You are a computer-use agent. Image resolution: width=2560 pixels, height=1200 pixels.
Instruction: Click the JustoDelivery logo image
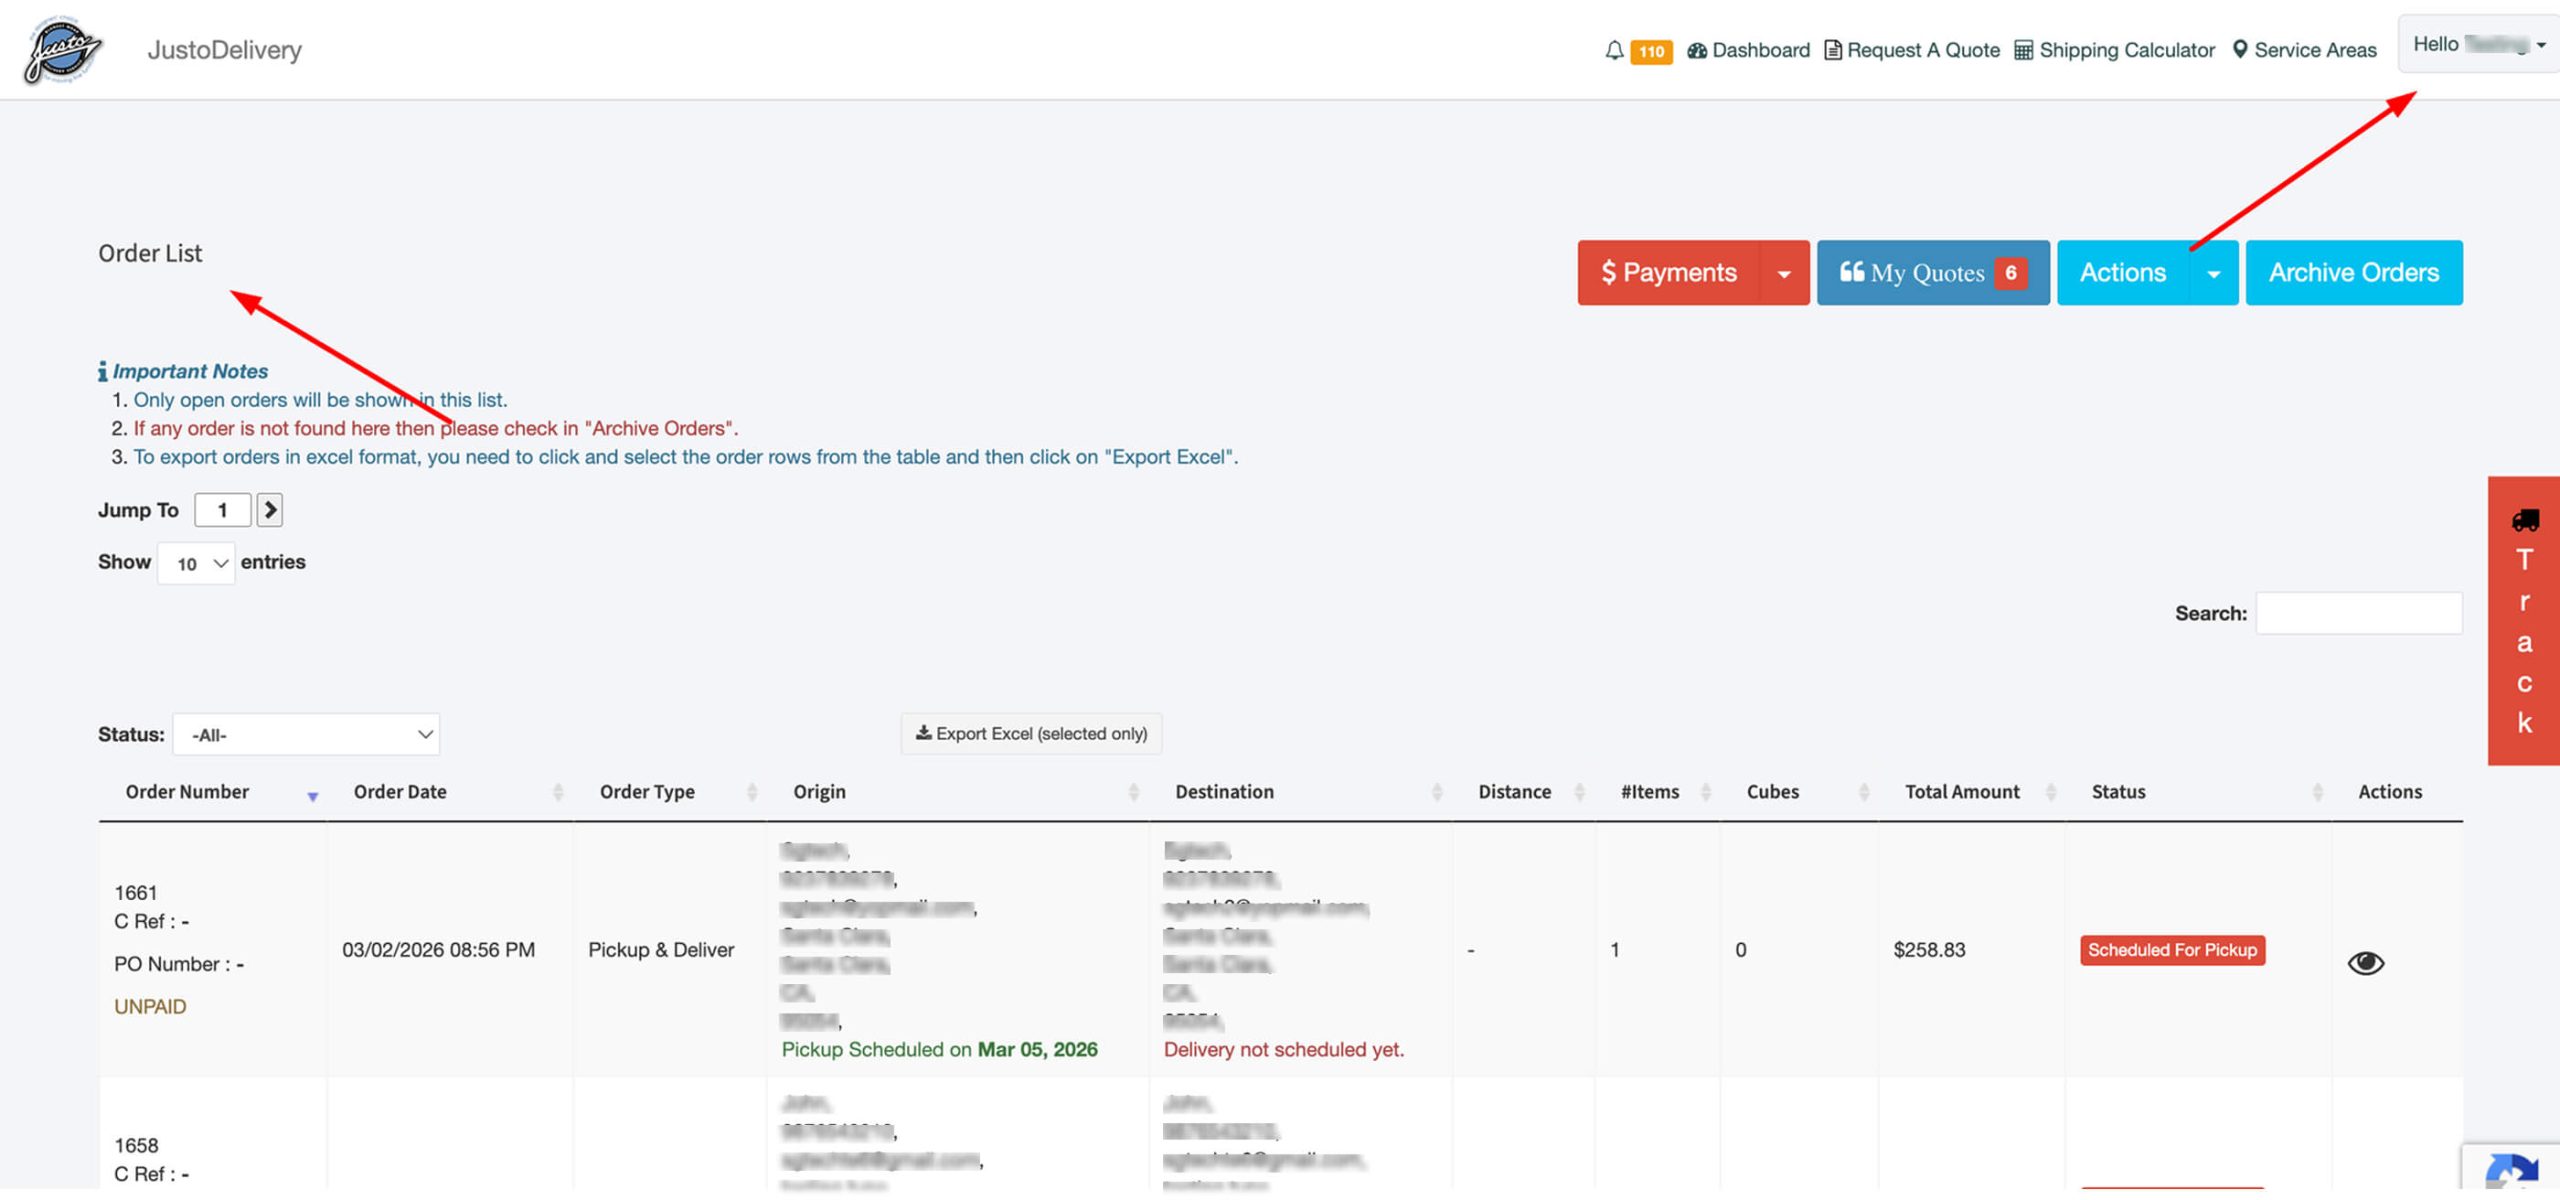point(63,50)
